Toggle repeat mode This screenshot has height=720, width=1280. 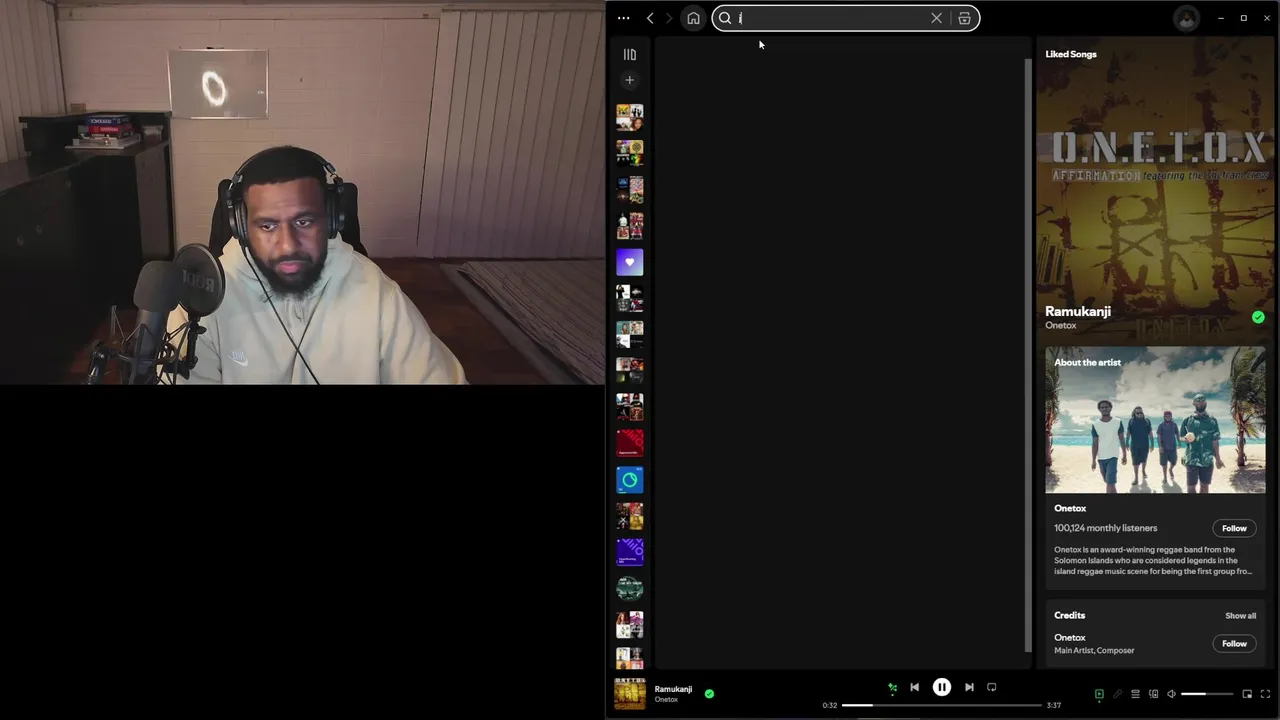coord(992,688)
